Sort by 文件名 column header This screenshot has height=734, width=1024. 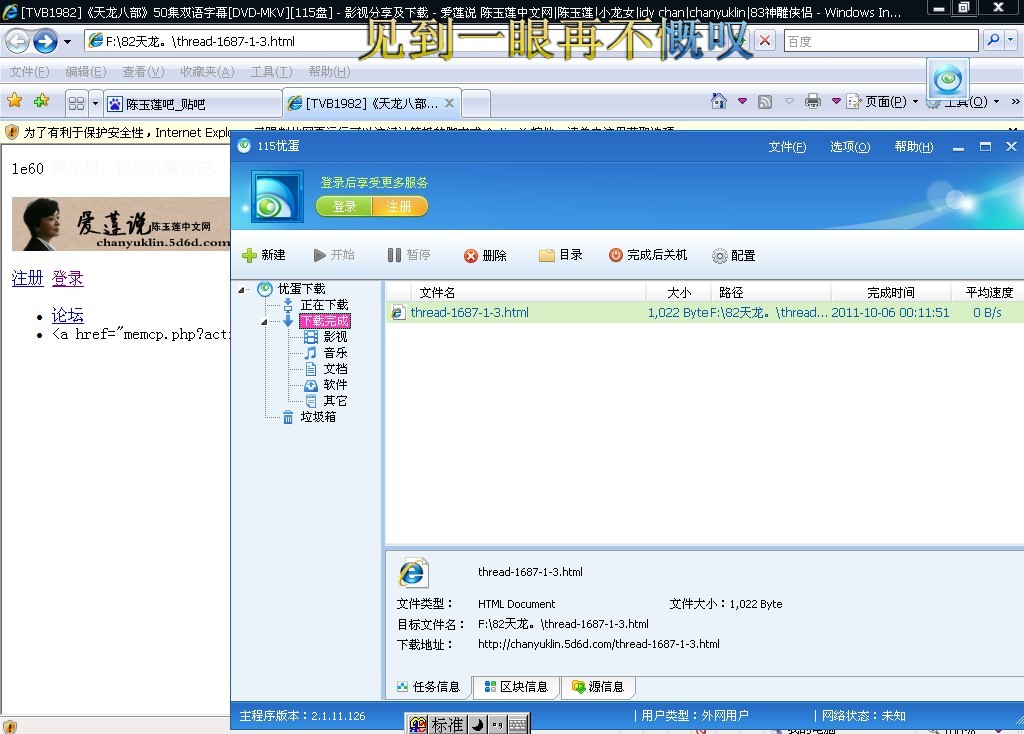point(437,293)
